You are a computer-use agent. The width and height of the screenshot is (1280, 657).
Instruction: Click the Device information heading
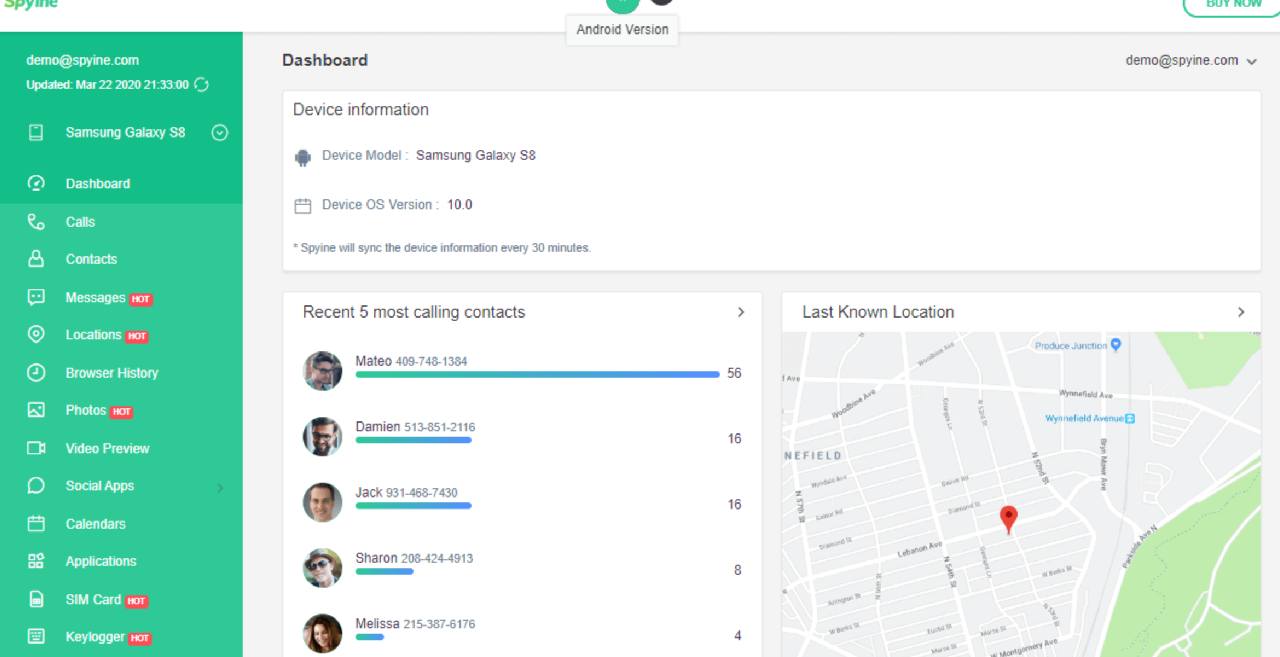pos(361,110)
